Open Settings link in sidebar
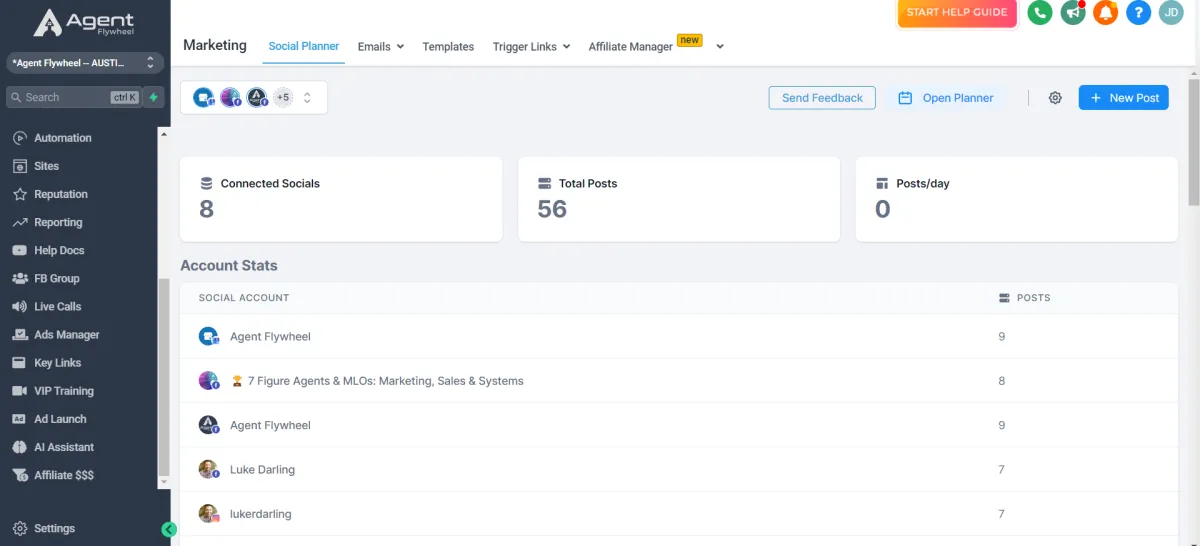This screenshot has width=1200, height=546. click(54, 528)
